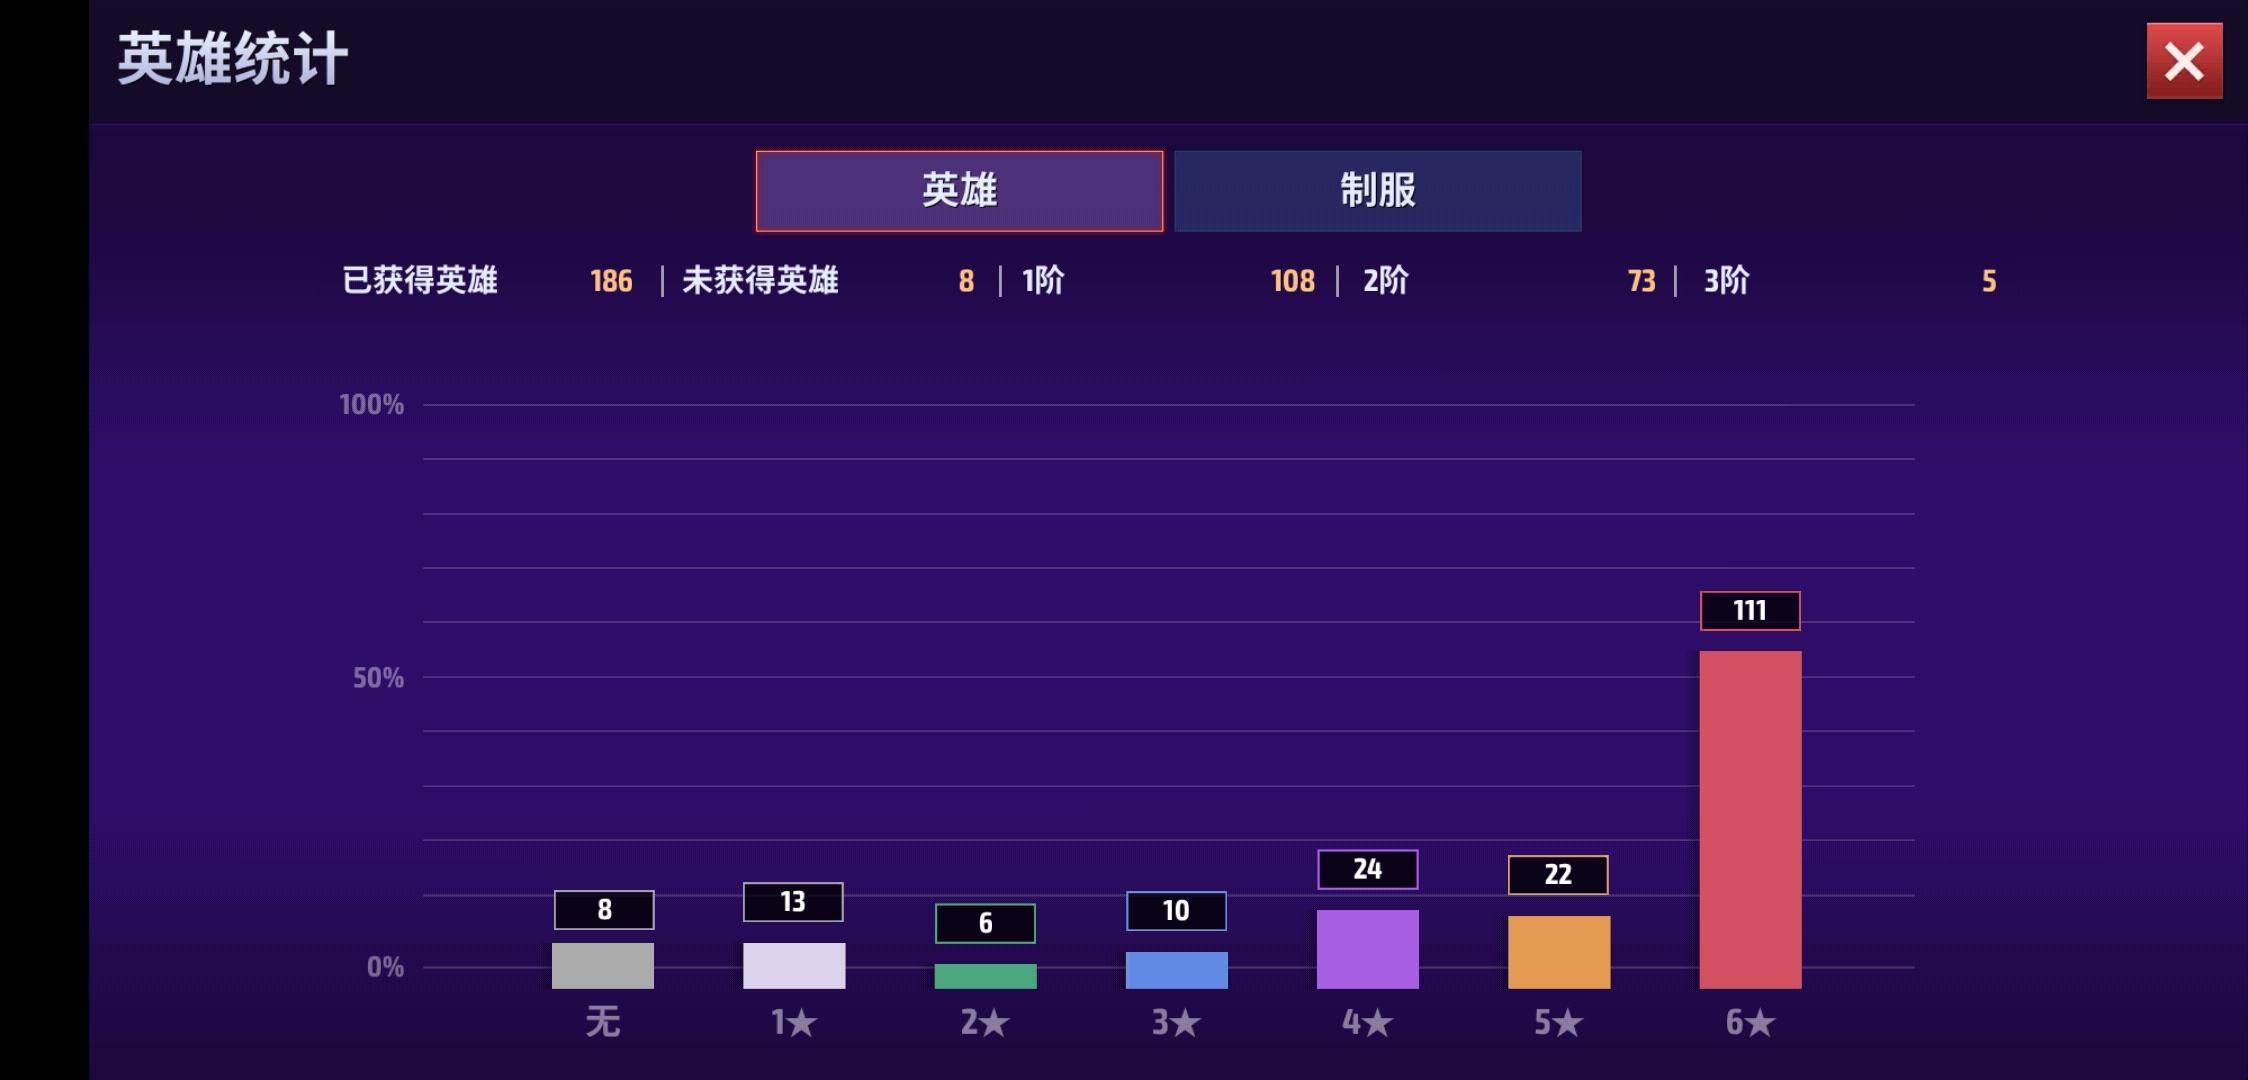Tap the 22 count label

(x=1558, y=875)
